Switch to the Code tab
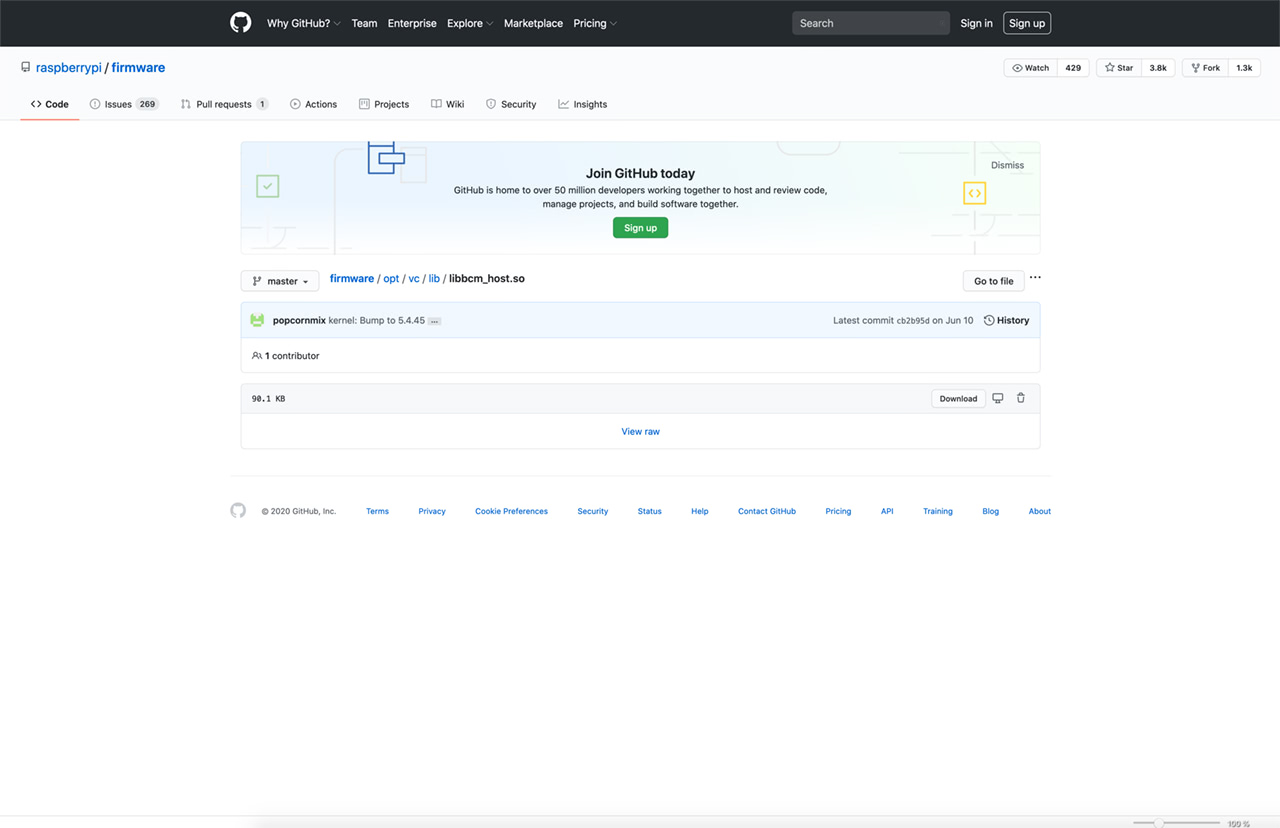Viewport: 1280px width, 828px height. click(50, 104)
